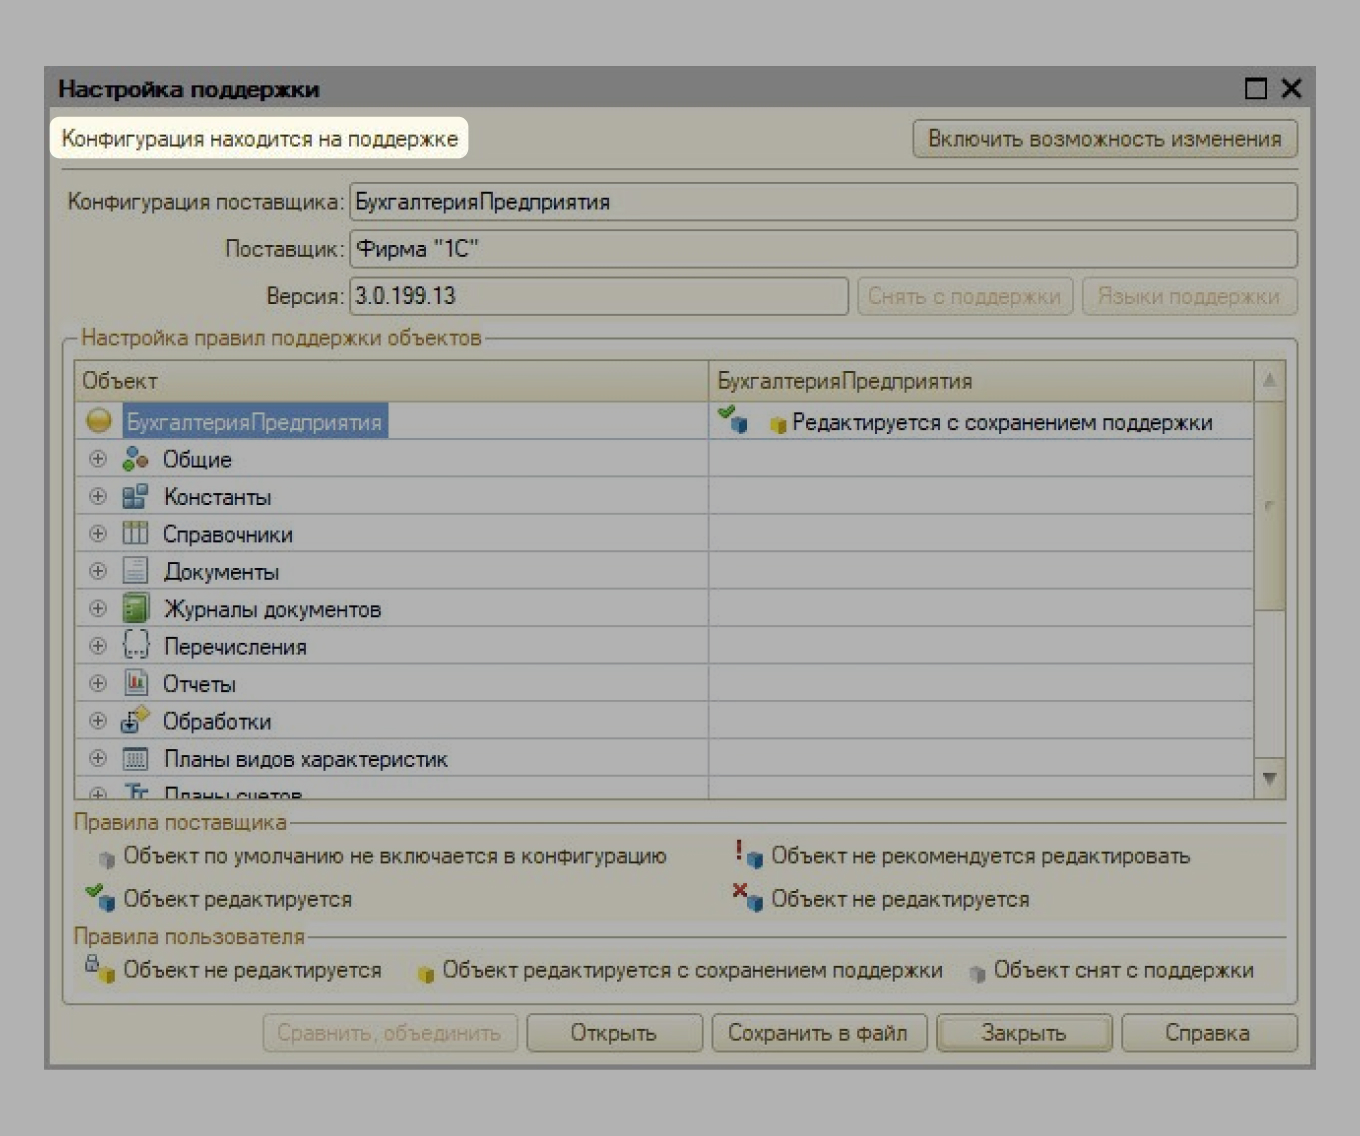Screen dimensions: 1360x1136
Task: Select the Справочники row
Action: click(664, 533)
